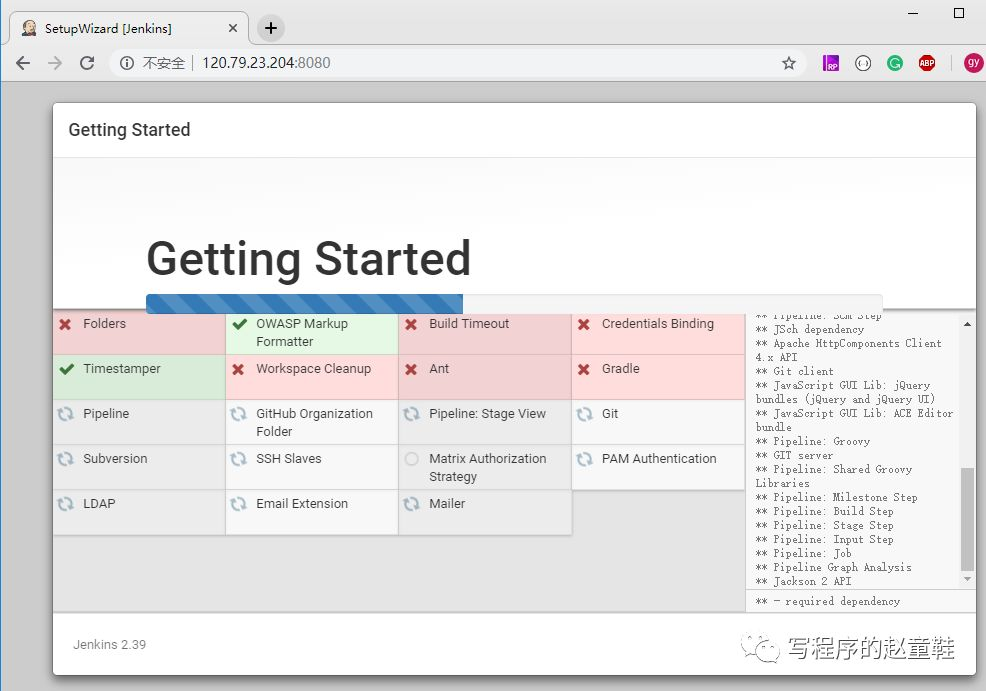Click the spinner beside Email Extension
The width and height of the screenshot is (986, 691).
coord(238,504)
